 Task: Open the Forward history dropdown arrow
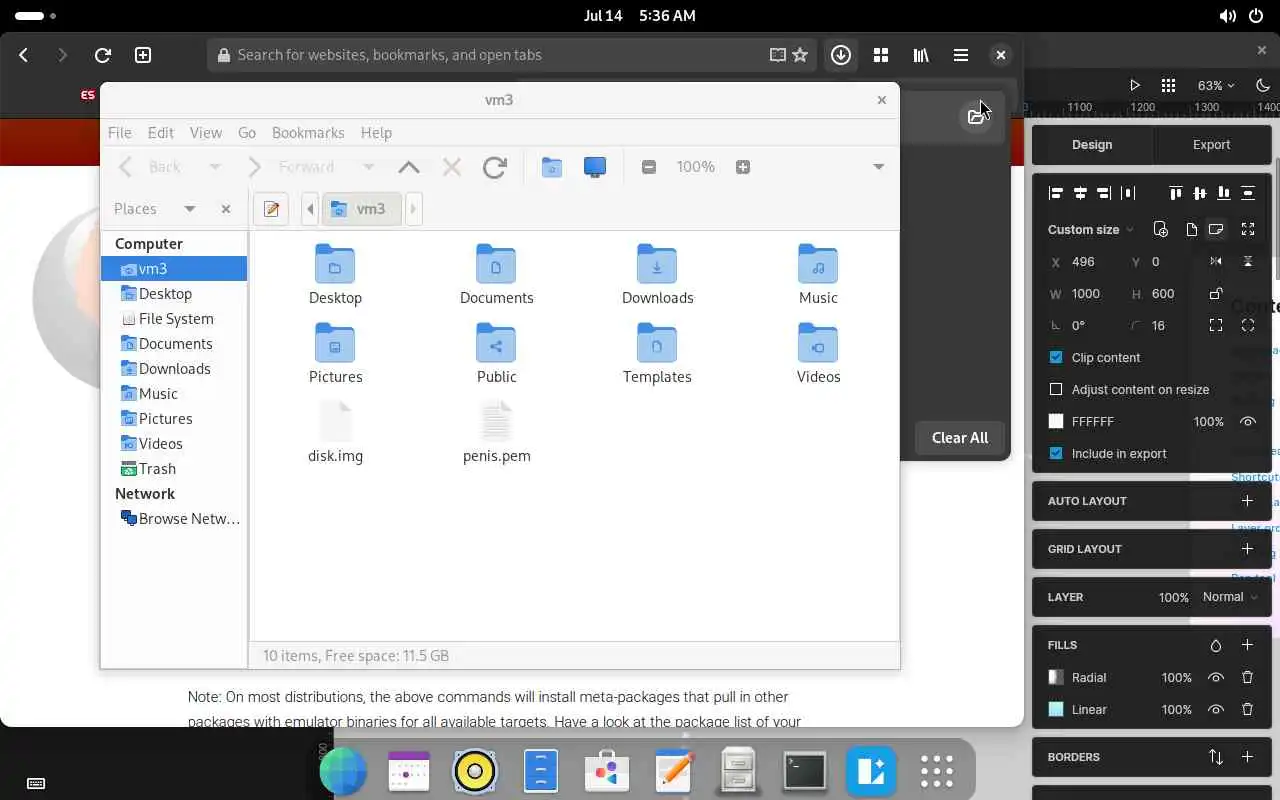click(x=368, y=167)
